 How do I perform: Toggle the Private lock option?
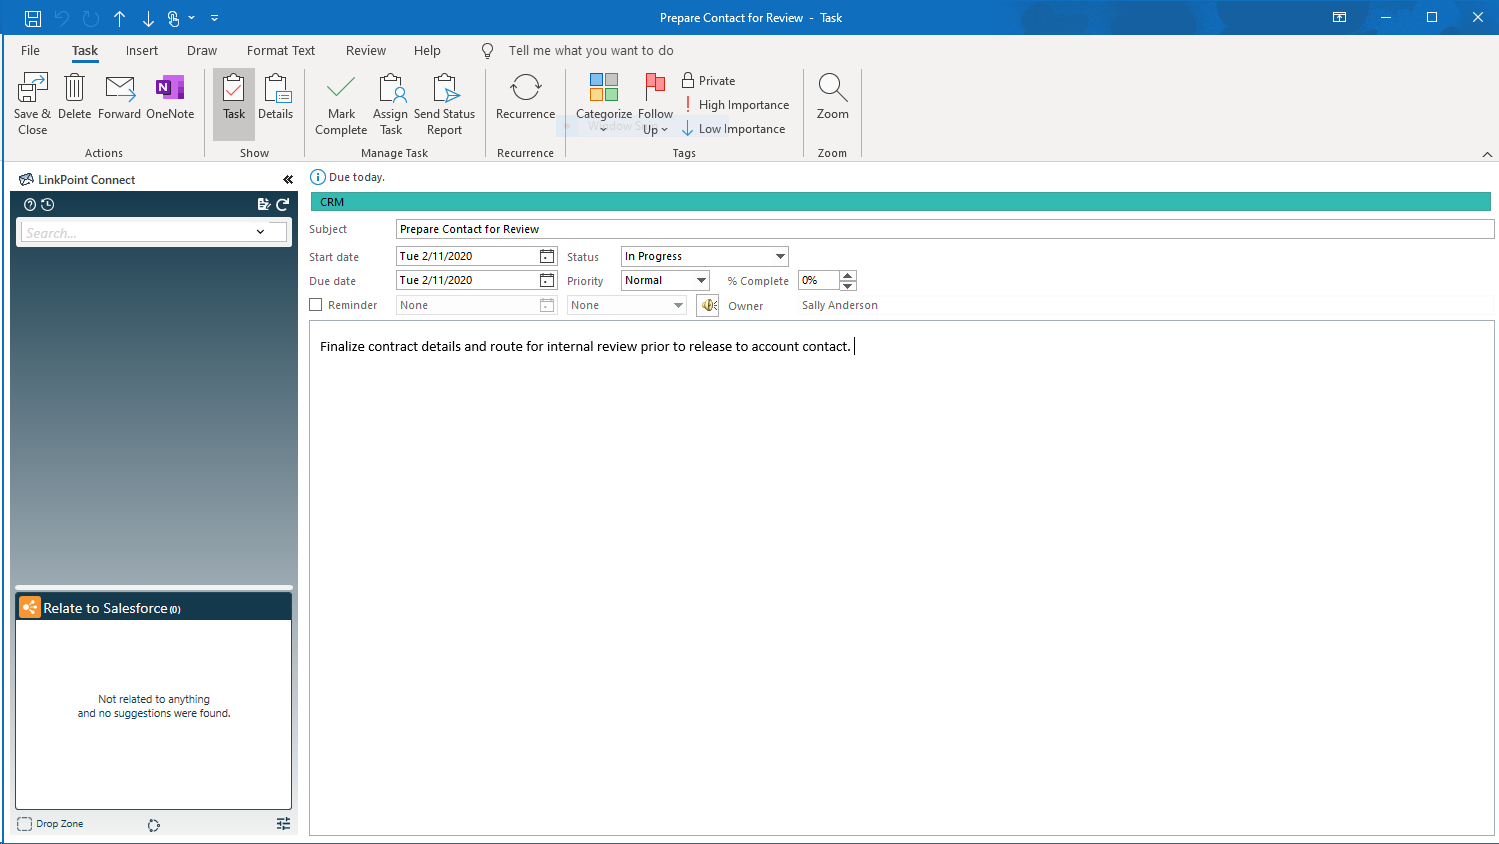tap(709, 81)
